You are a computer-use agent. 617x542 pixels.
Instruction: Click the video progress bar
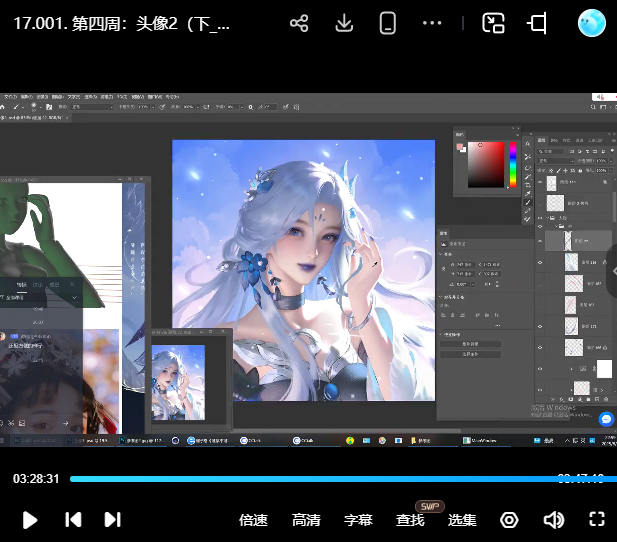point(300,479)
